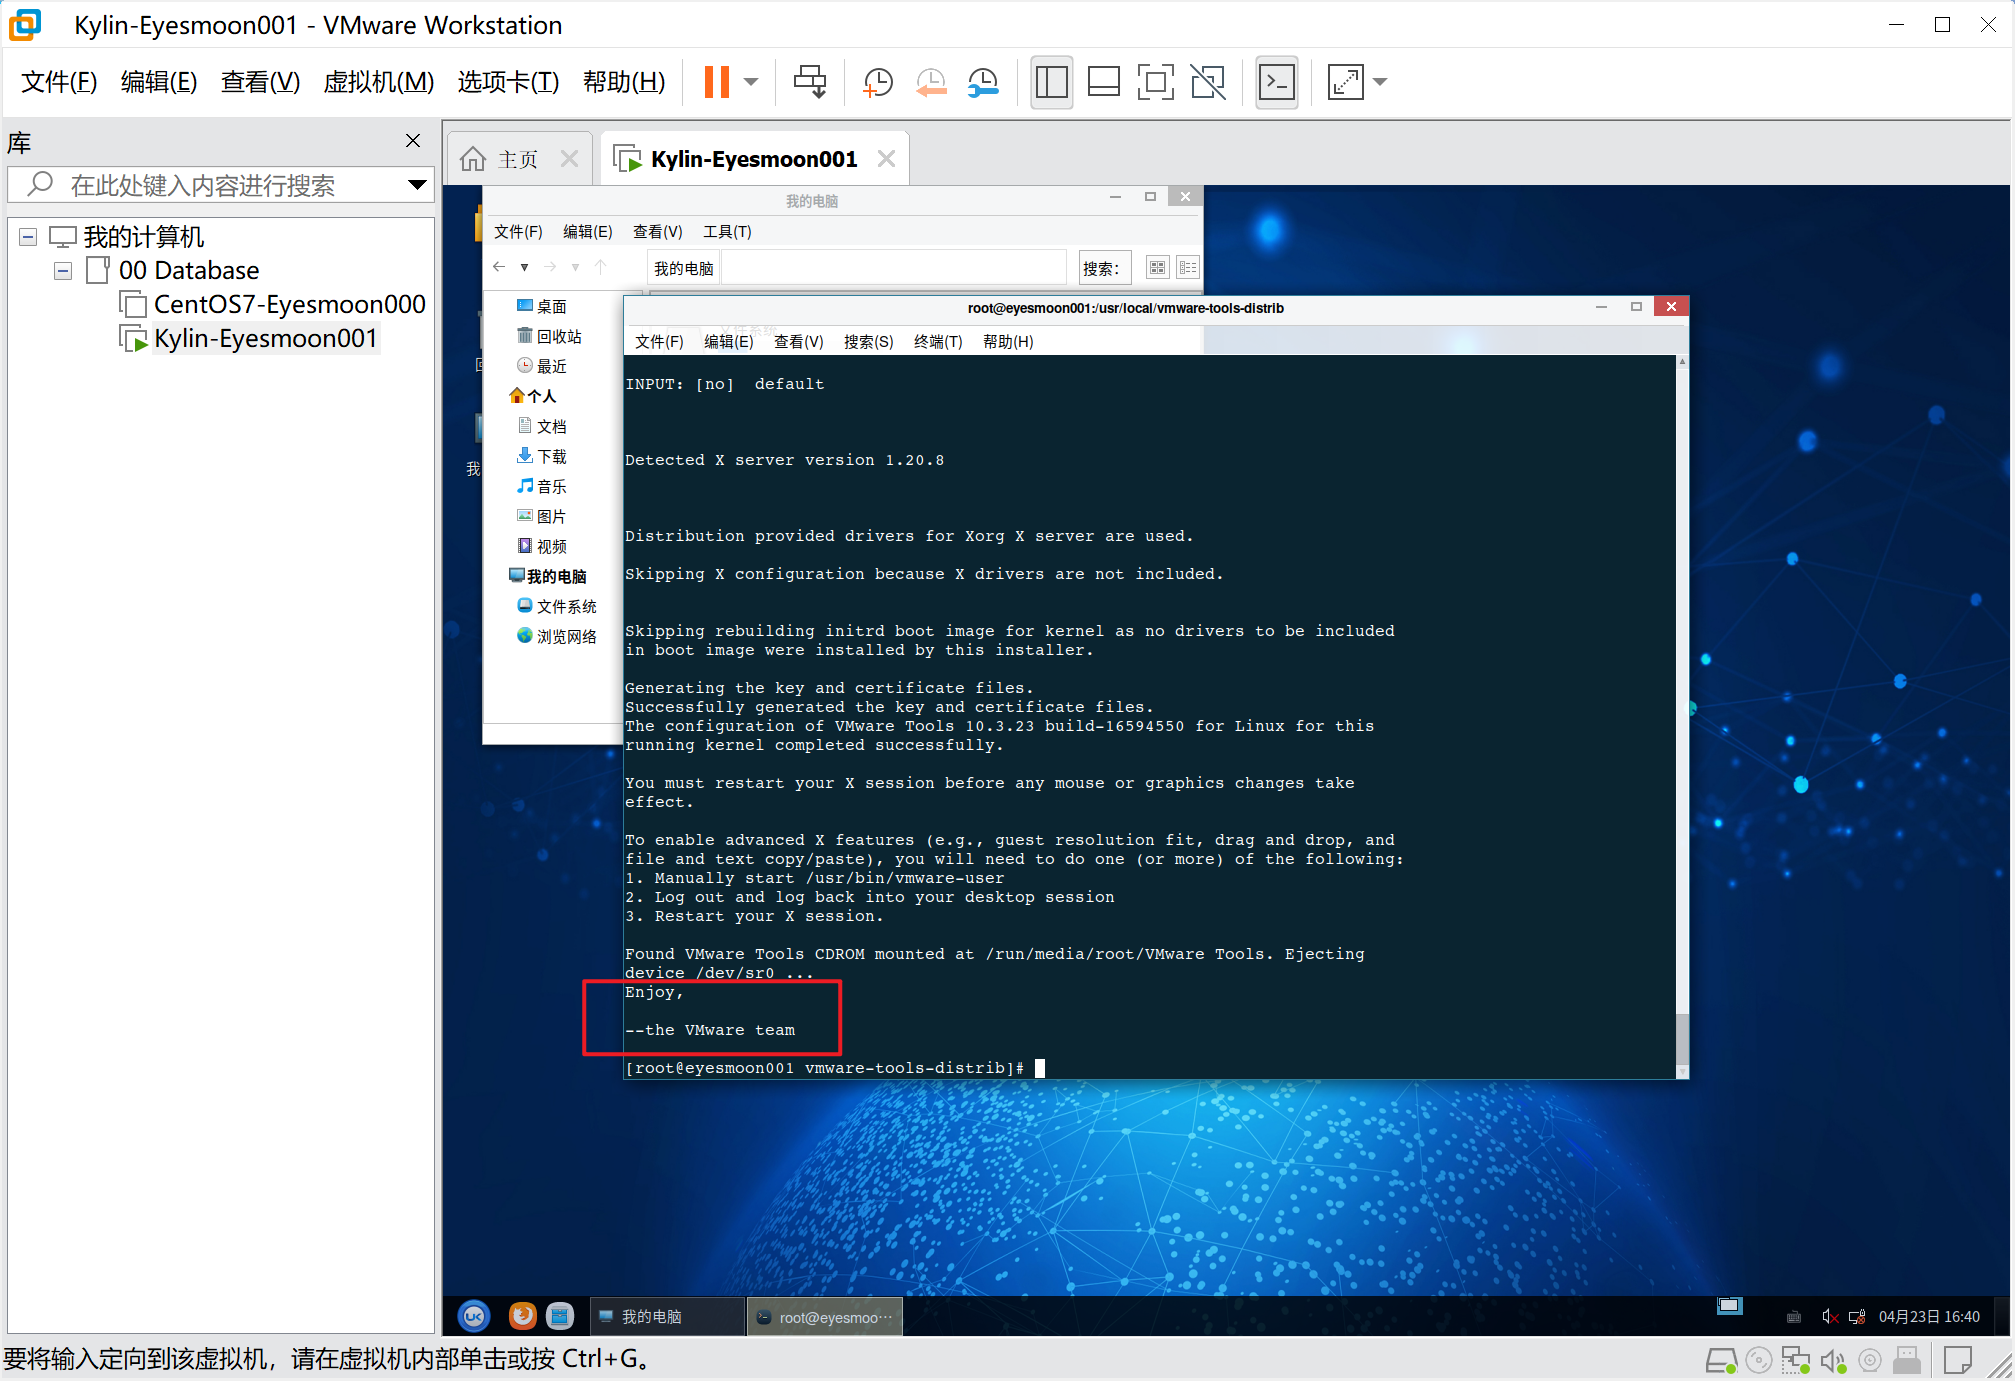Select 最近 in file manager sidebar
The width and height of the screenshot is (2015, 1381).
click(543, 366)
